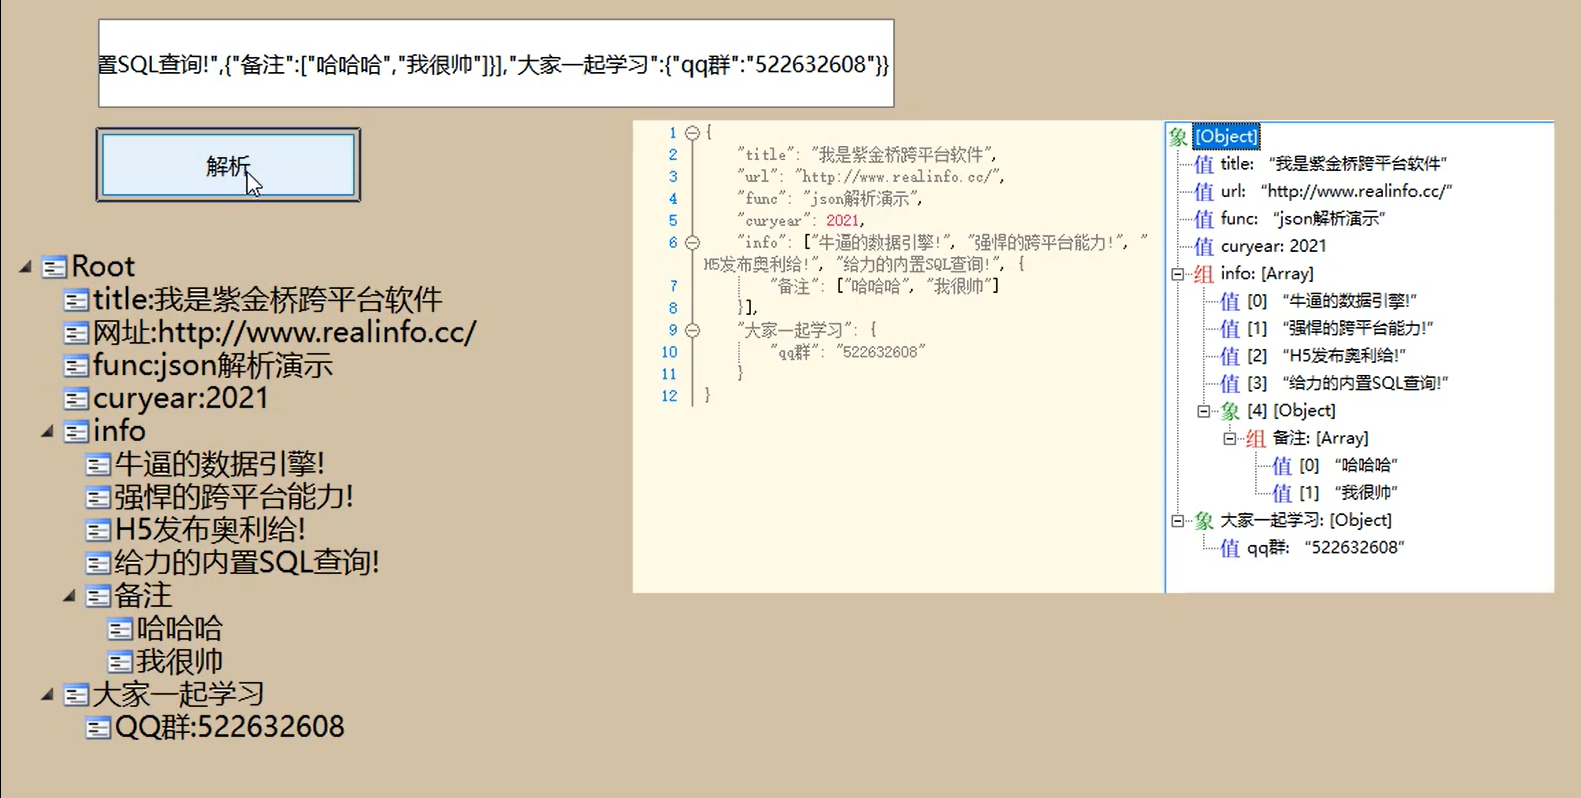Click 组 icon beside 备注: [Array]
This screenshot has height=798, width=1581.
coord(1256,438)
